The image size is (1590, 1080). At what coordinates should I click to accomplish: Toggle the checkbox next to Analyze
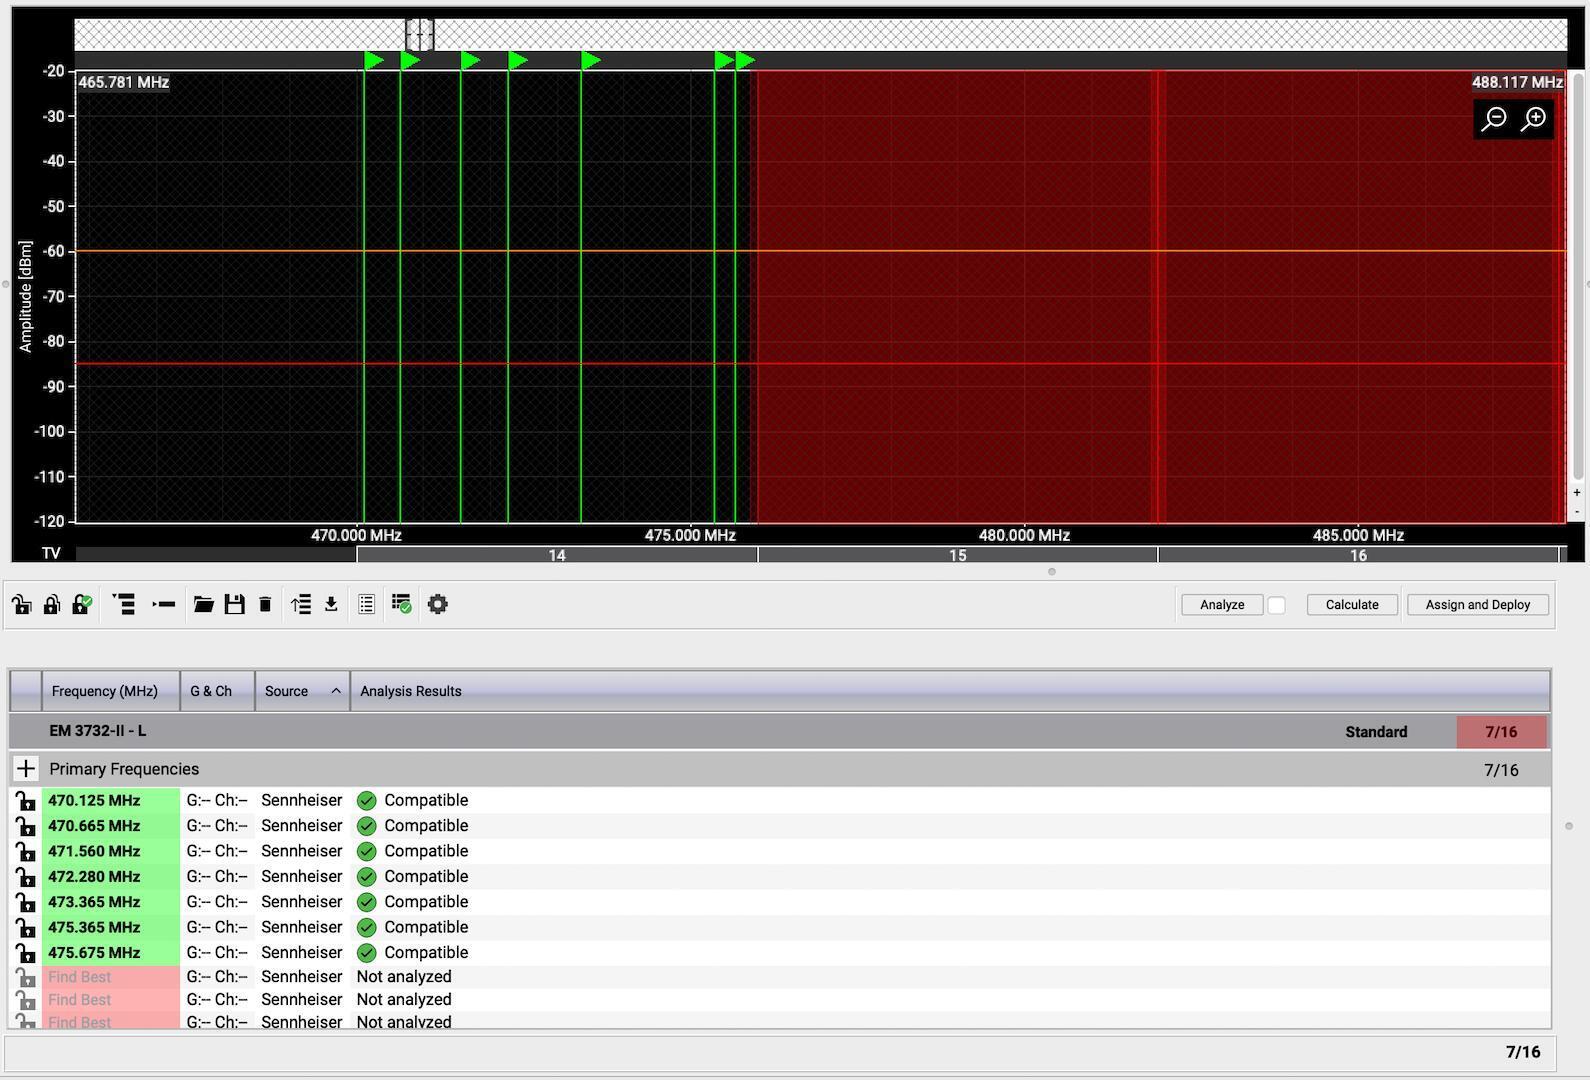pos(1276,605)
